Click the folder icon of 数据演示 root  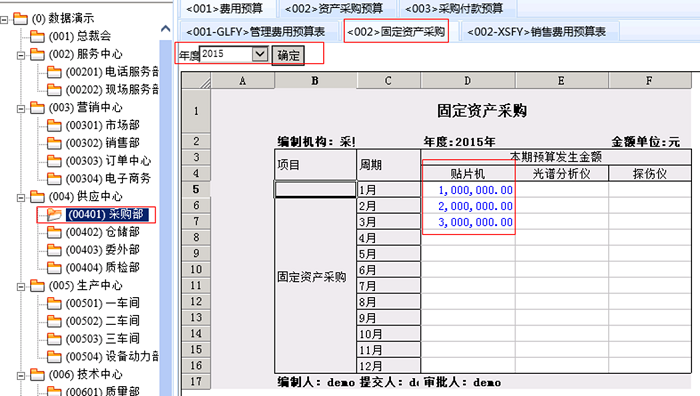[20, 18]
